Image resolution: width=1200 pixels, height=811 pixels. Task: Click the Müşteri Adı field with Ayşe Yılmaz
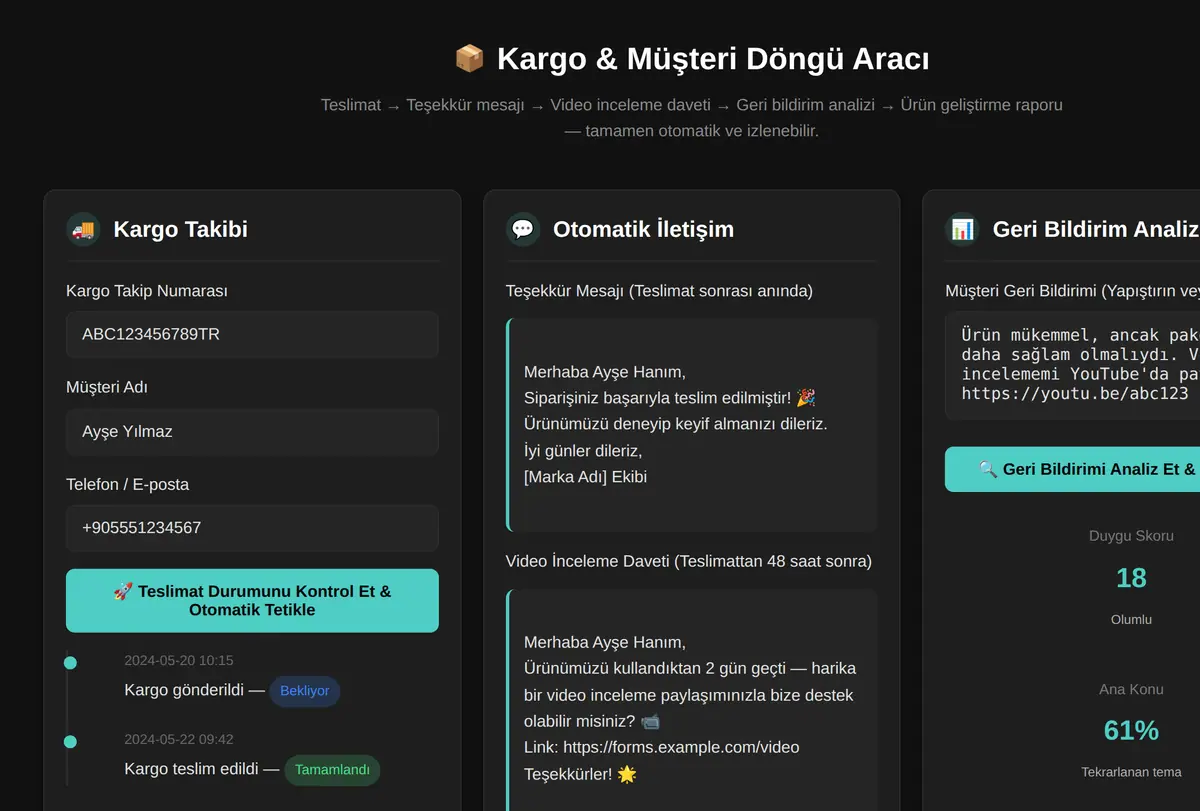(252, 431)
